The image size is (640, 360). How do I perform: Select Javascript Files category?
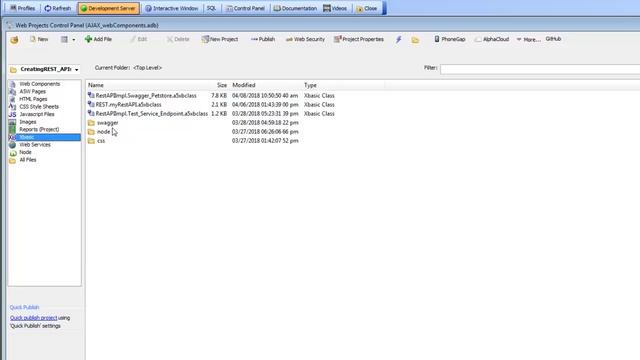point(37,114)
